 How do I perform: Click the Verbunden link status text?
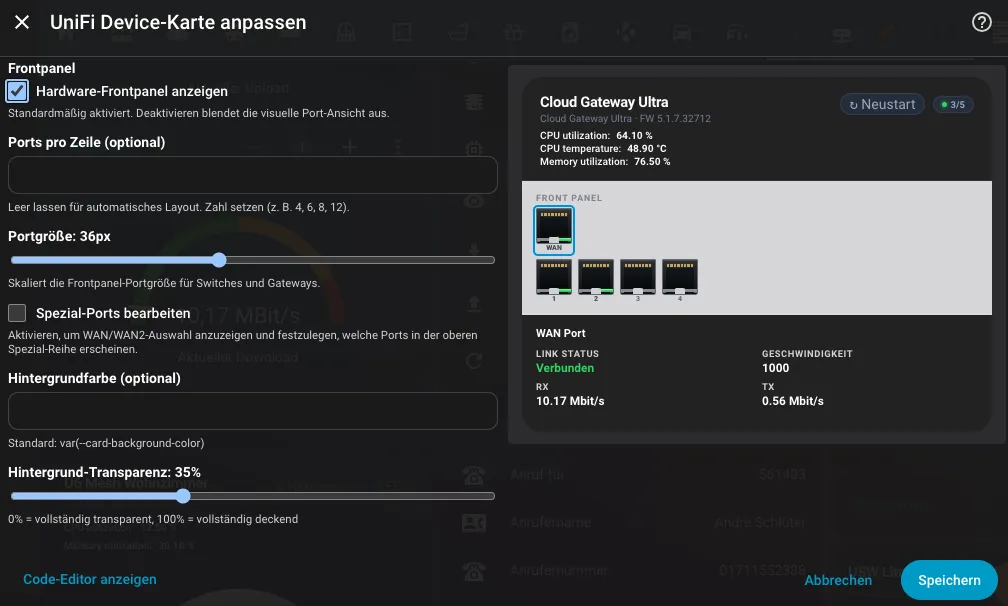565,368
